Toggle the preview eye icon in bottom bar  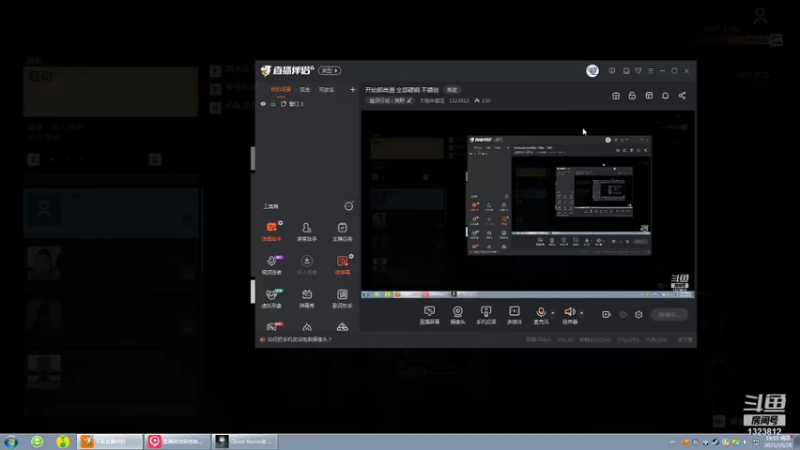pyautogui.click(x=623, y=315)
